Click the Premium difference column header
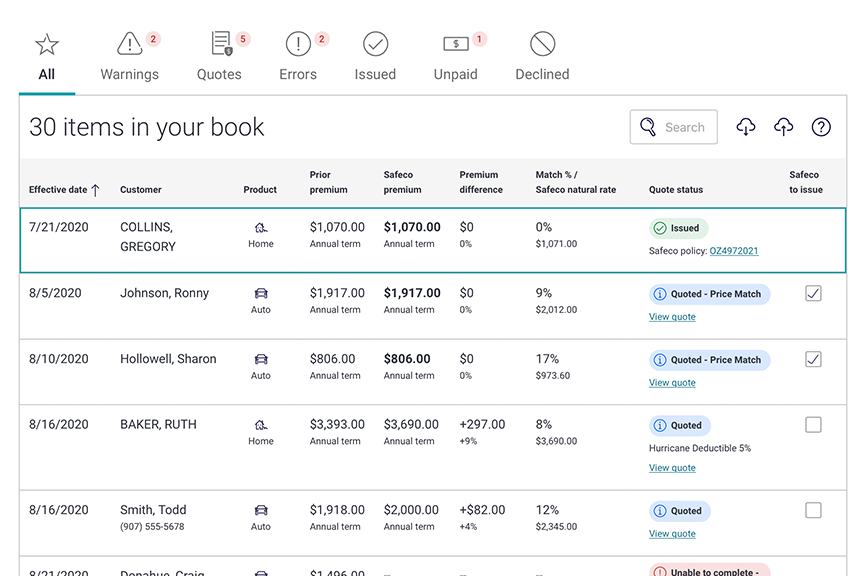Screen dimensions: 866x576 [x=481, y=182]
